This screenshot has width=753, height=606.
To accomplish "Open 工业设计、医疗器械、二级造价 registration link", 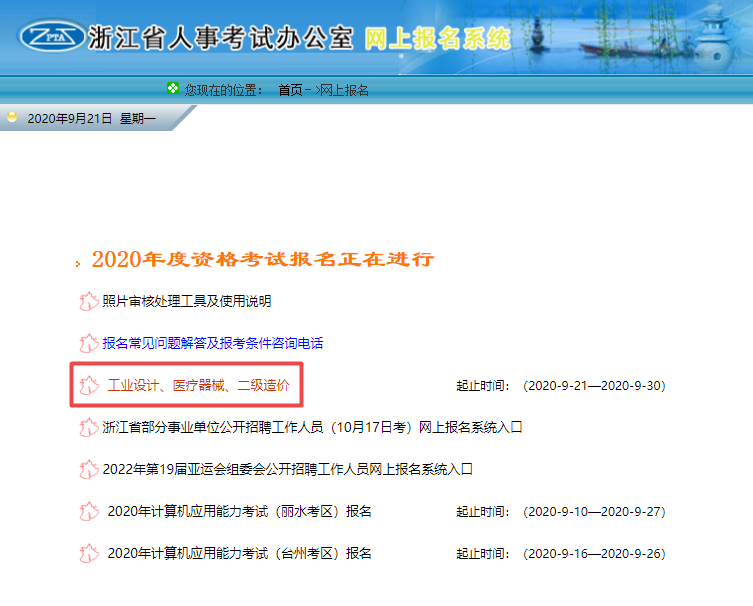I will (198, 385).
